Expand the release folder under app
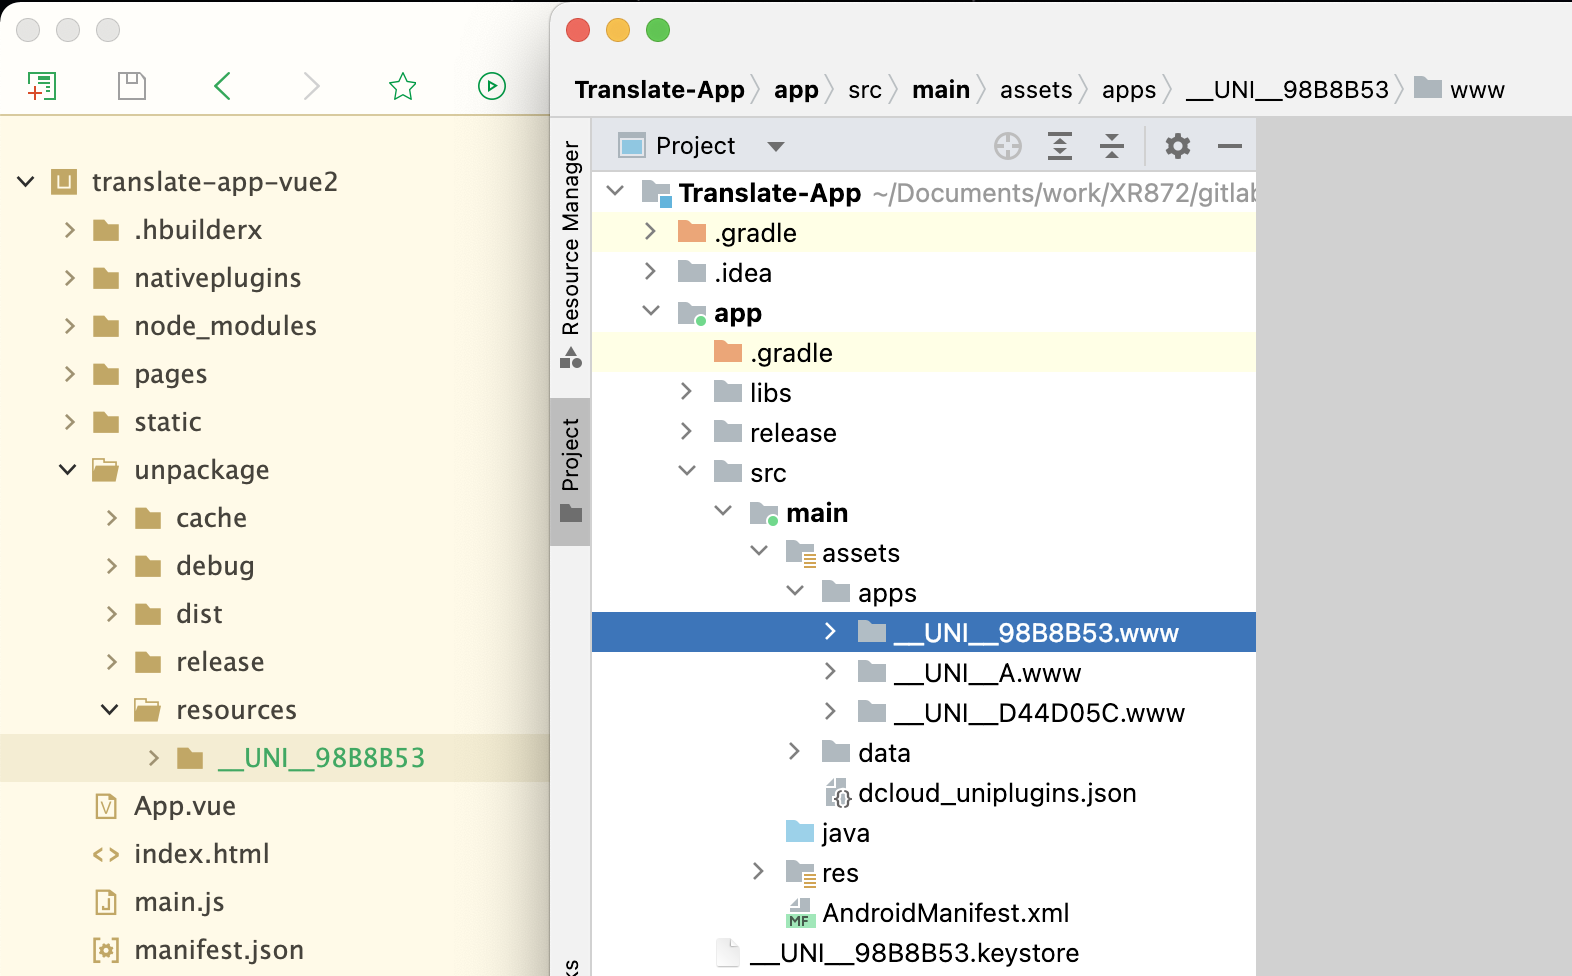Screen dimensions: 1572x976 pos(686,432)
